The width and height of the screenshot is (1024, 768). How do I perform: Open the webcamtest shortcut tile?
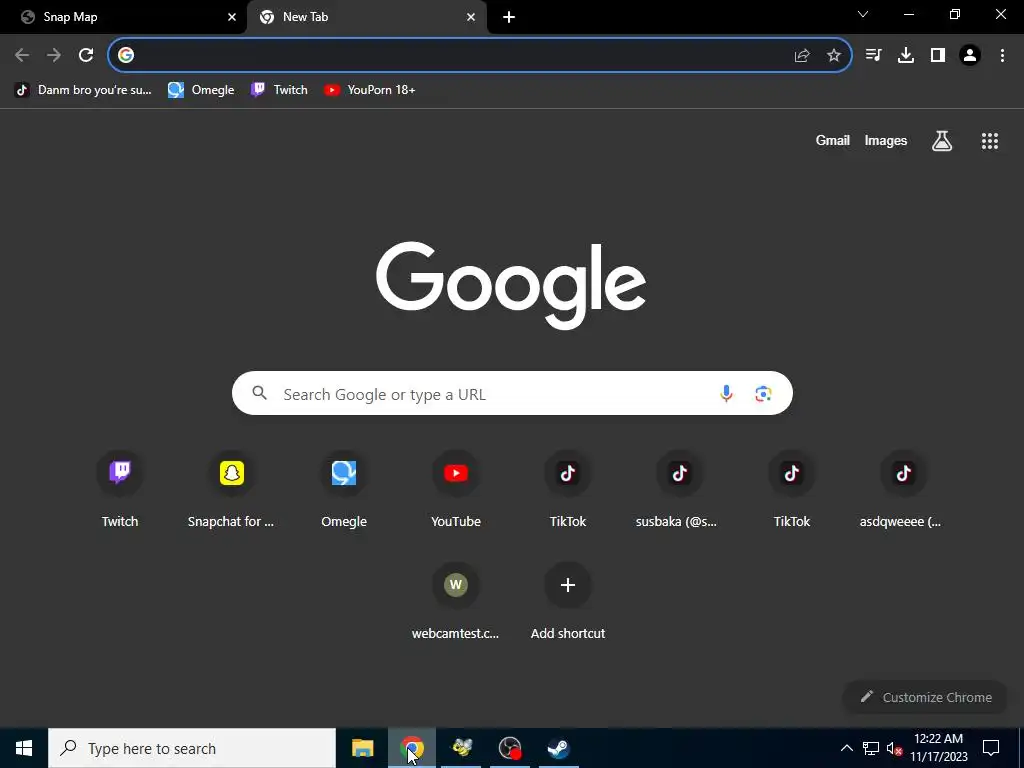[x=456, y=602]
